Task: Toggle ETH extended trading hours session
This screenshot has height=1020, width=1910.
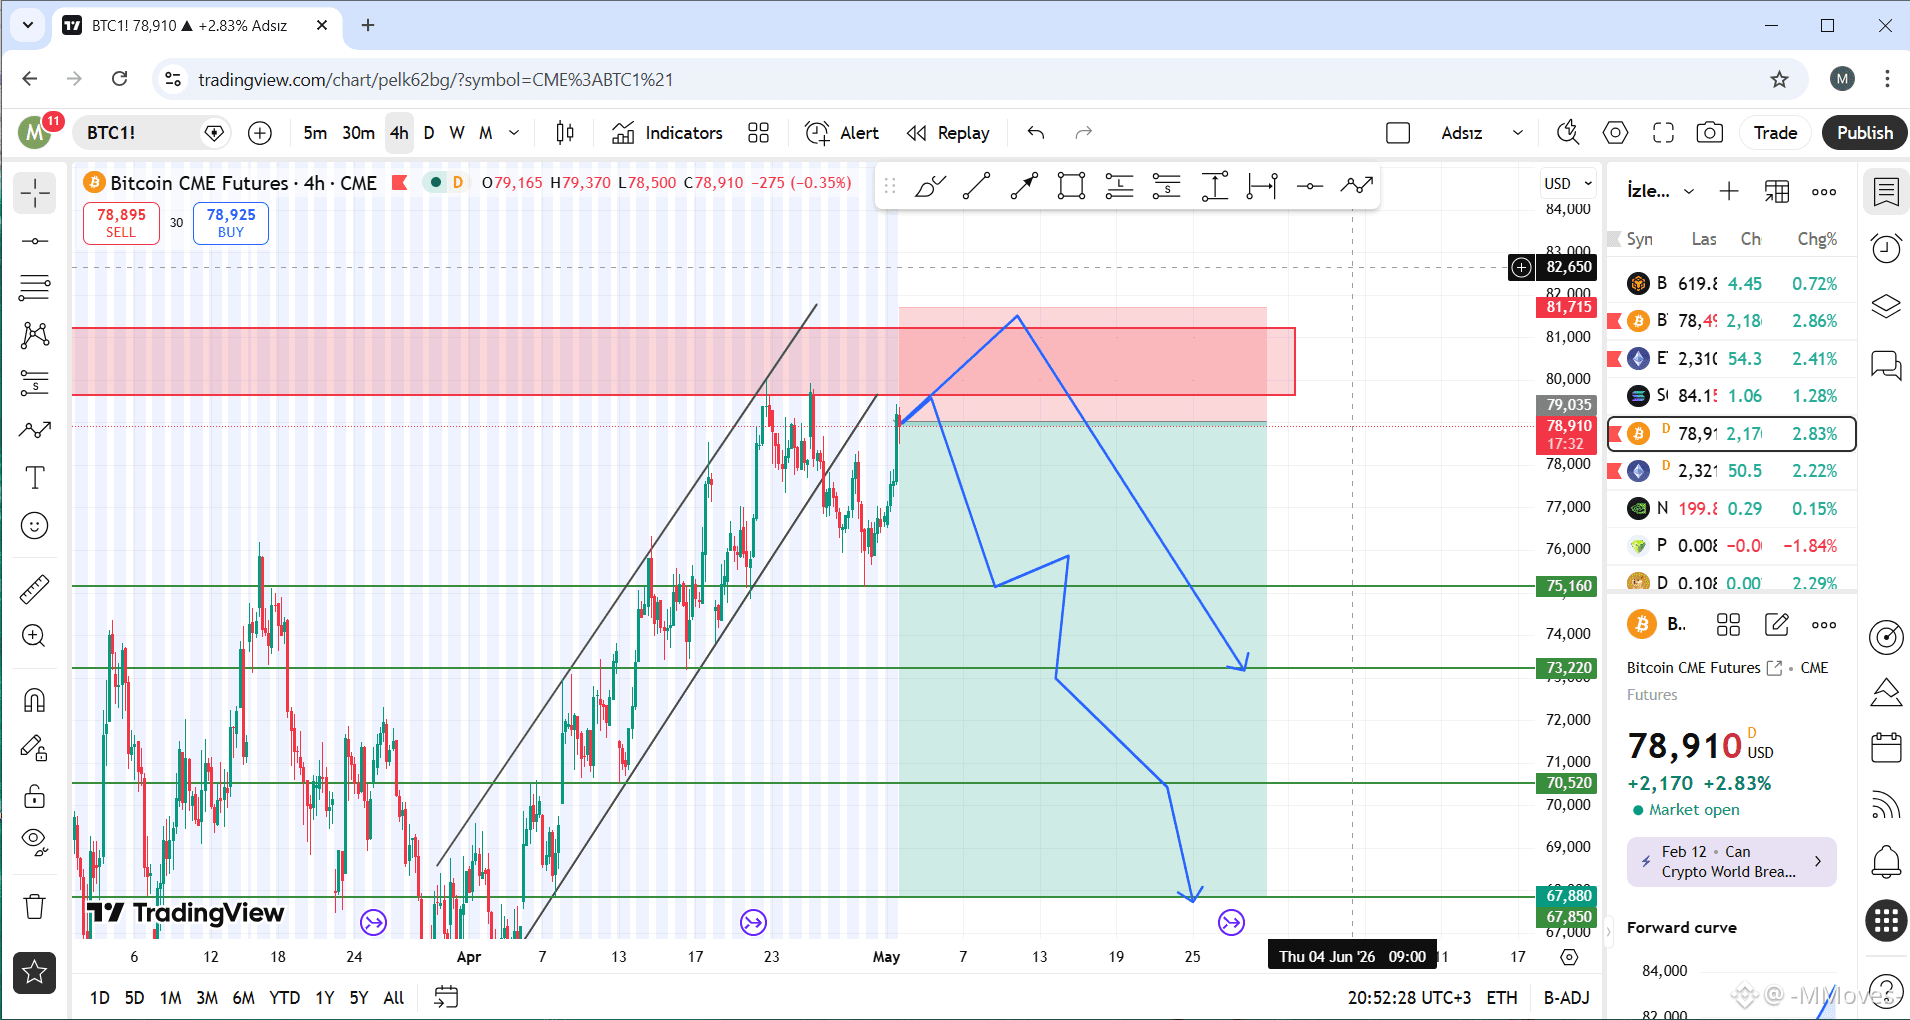Action: point(1502,998)
